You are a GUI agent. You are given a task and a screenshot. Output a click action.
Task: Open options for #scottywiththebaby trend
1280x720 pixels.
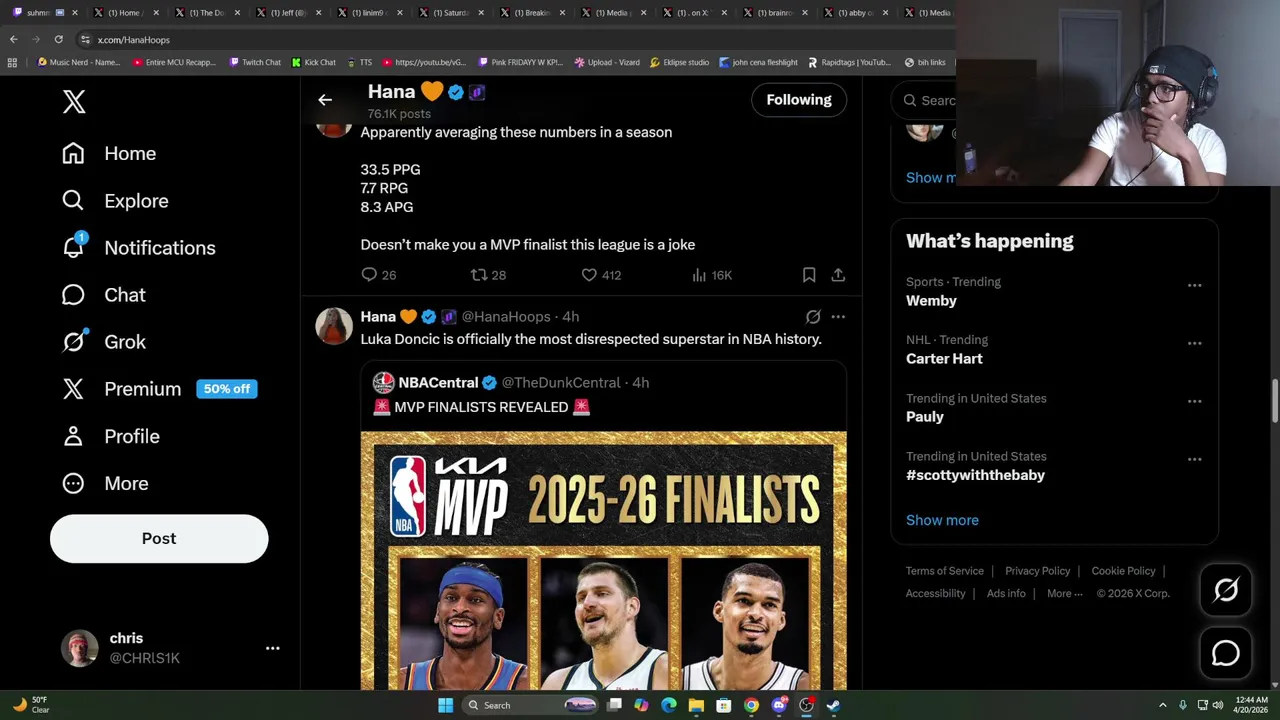point(1194,459)
